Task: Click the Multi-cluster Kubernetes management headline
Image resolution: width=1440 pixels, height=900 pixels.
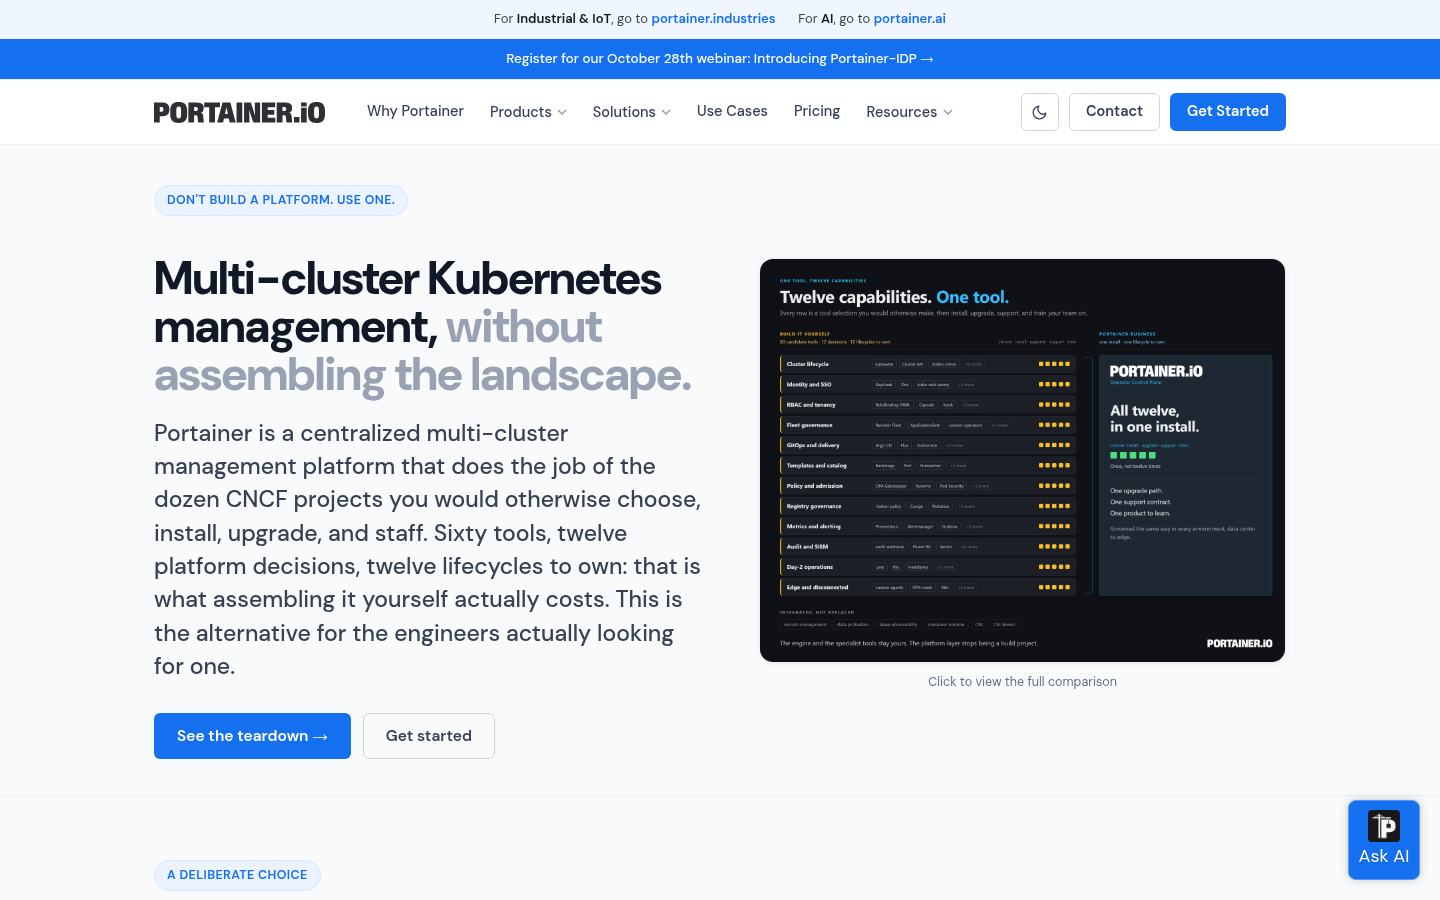Action: click(422, 327)
